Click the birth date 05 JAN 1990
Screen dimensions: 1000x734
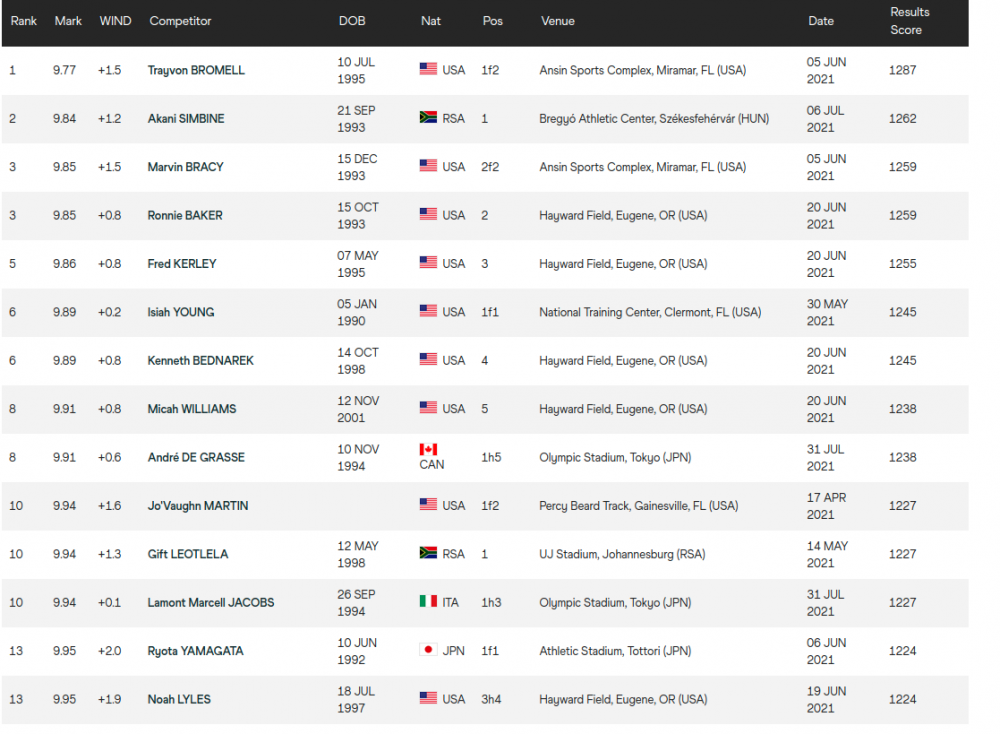(357, 312)
